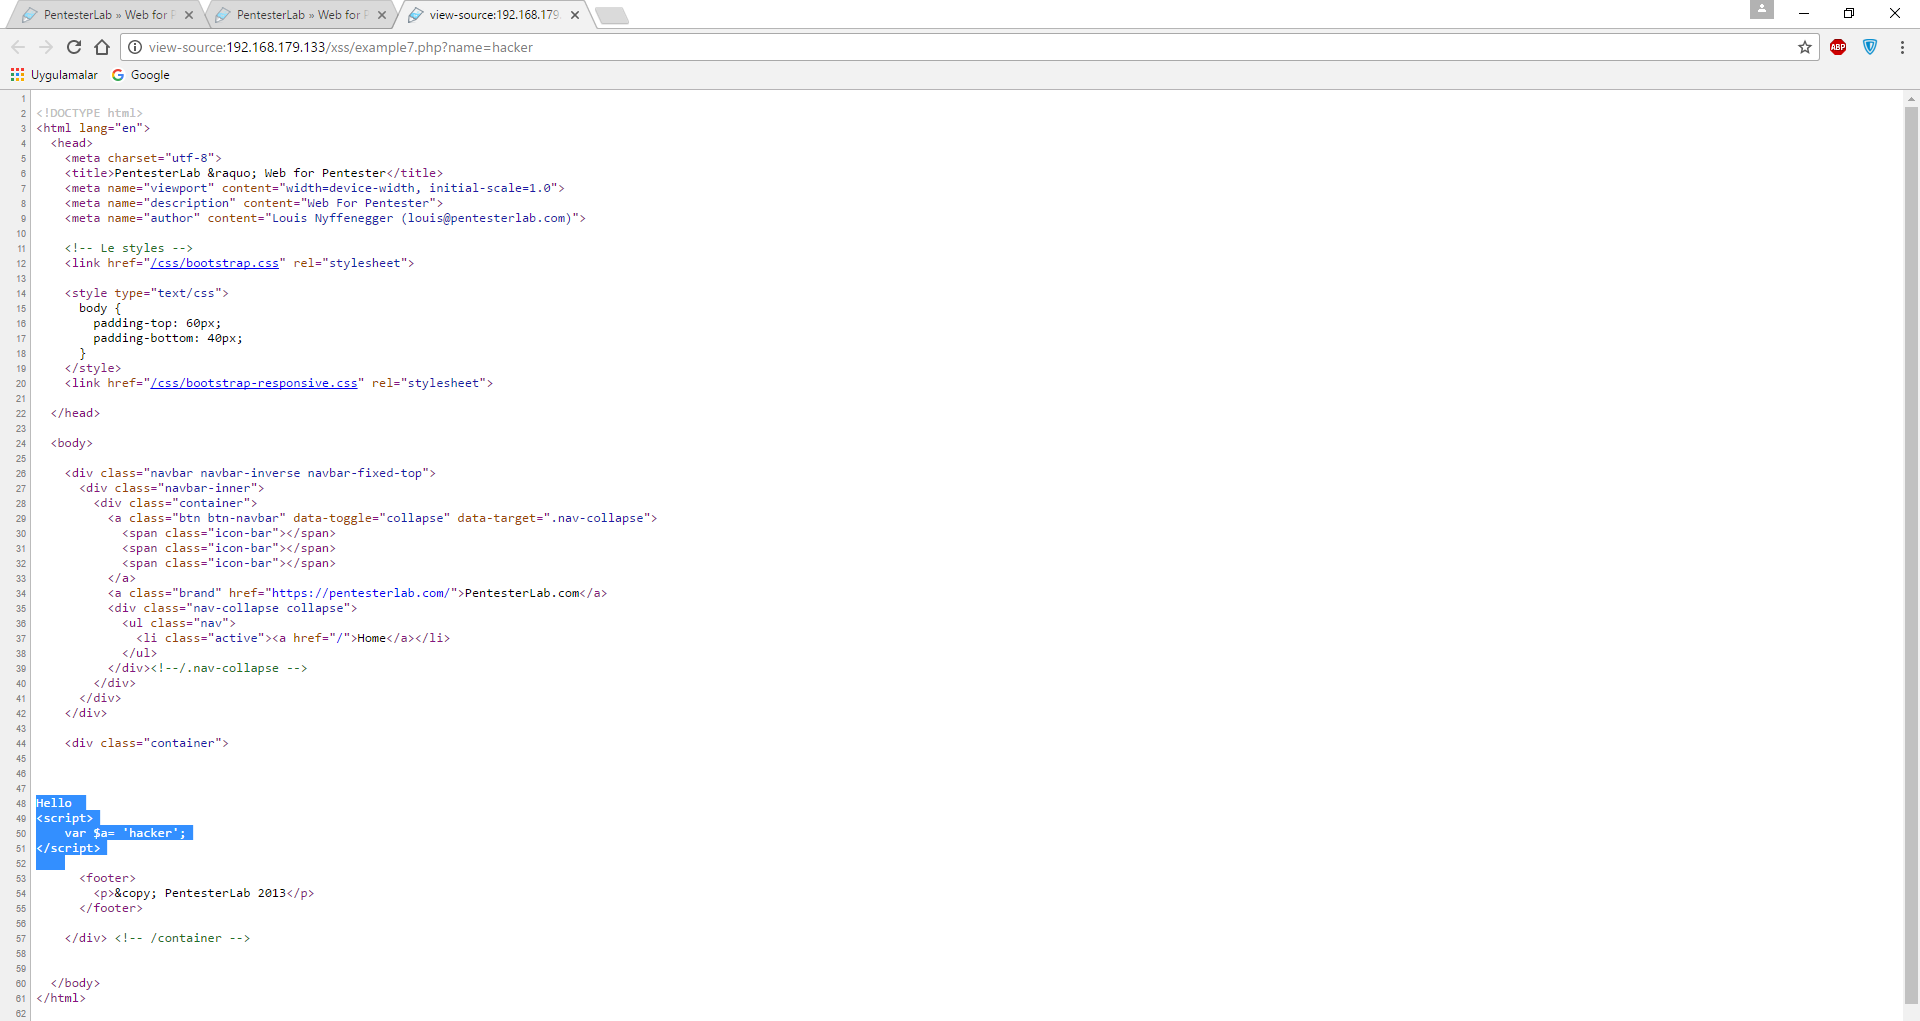The width and height of the screenshot is (1920, 1021).
Task: Click the '<!-- Le styles -->' comment
Action: pos(129,248)
